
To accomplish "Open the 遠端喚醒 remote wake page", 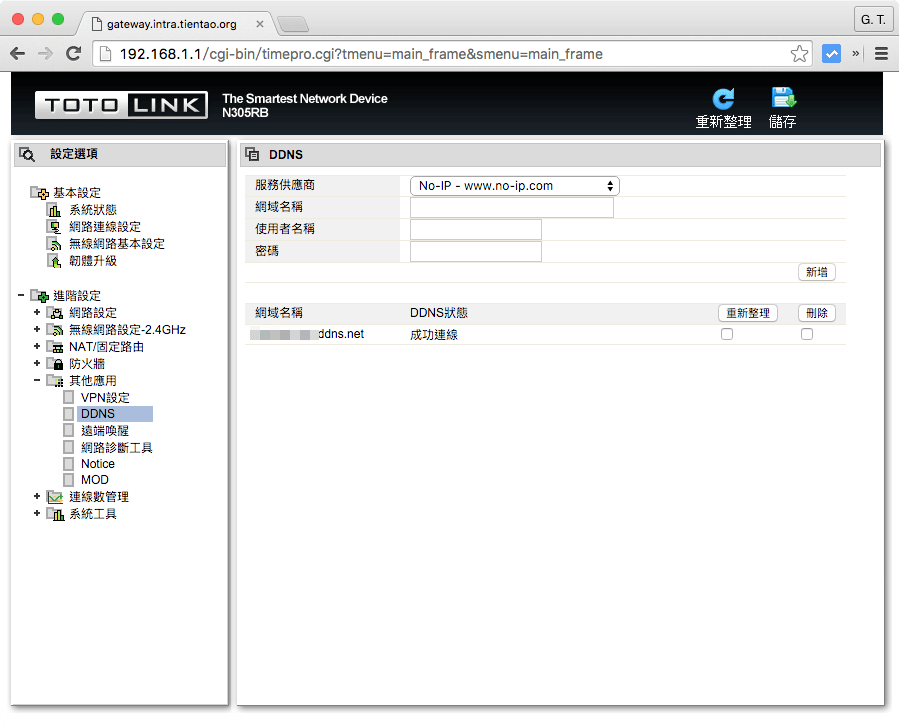I will tap(105, 430).
